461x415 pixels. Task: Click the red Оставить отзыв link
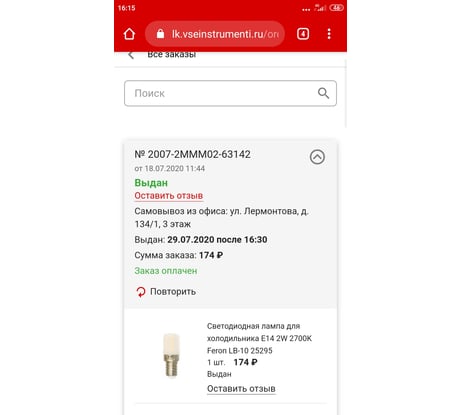169,196
